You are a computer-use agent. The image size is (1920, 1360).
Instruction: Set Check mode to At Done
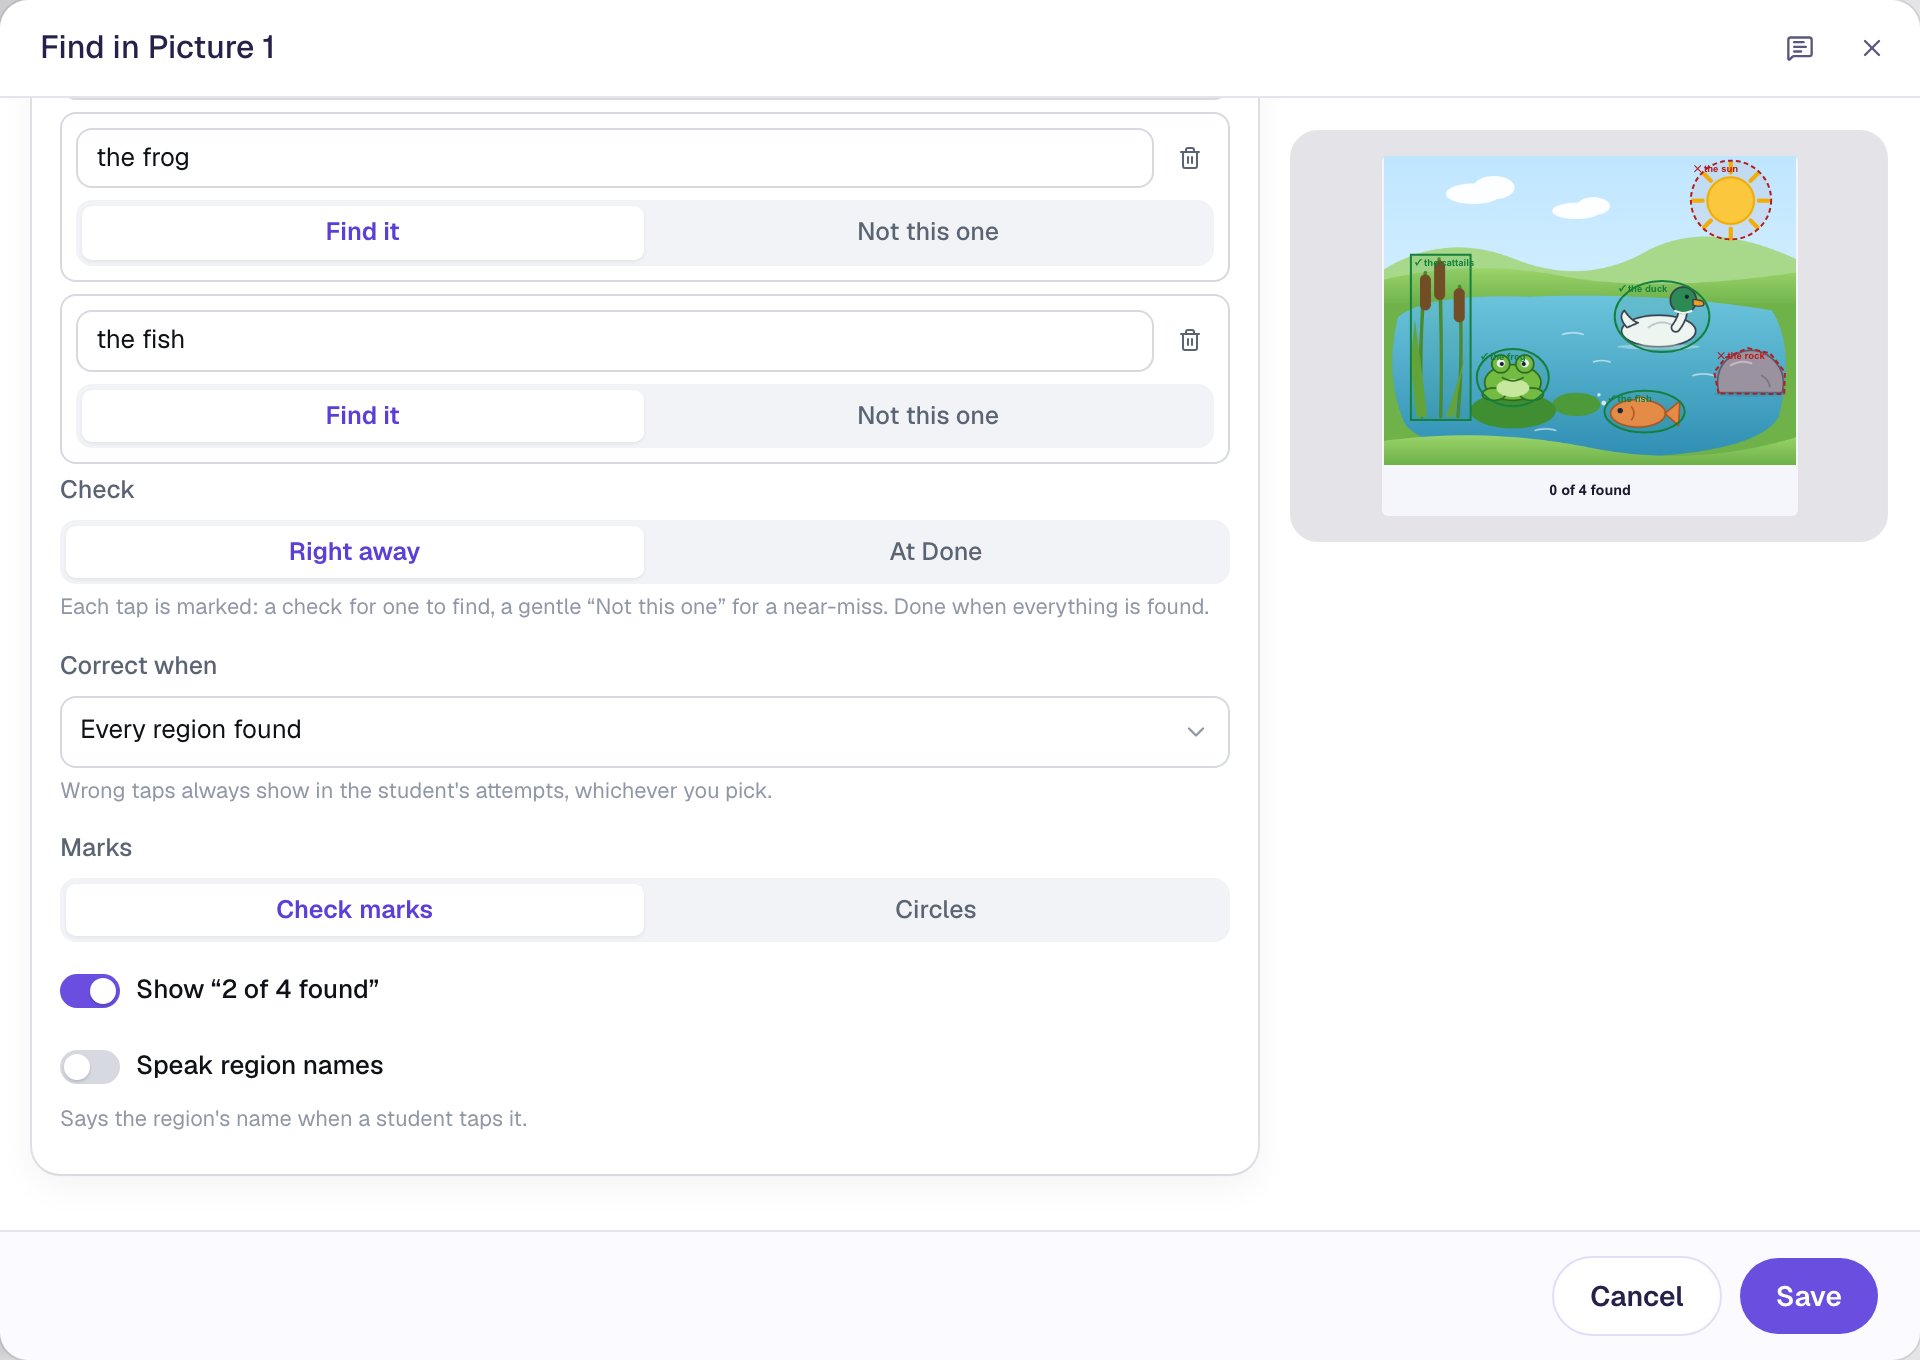pos(935,552)
